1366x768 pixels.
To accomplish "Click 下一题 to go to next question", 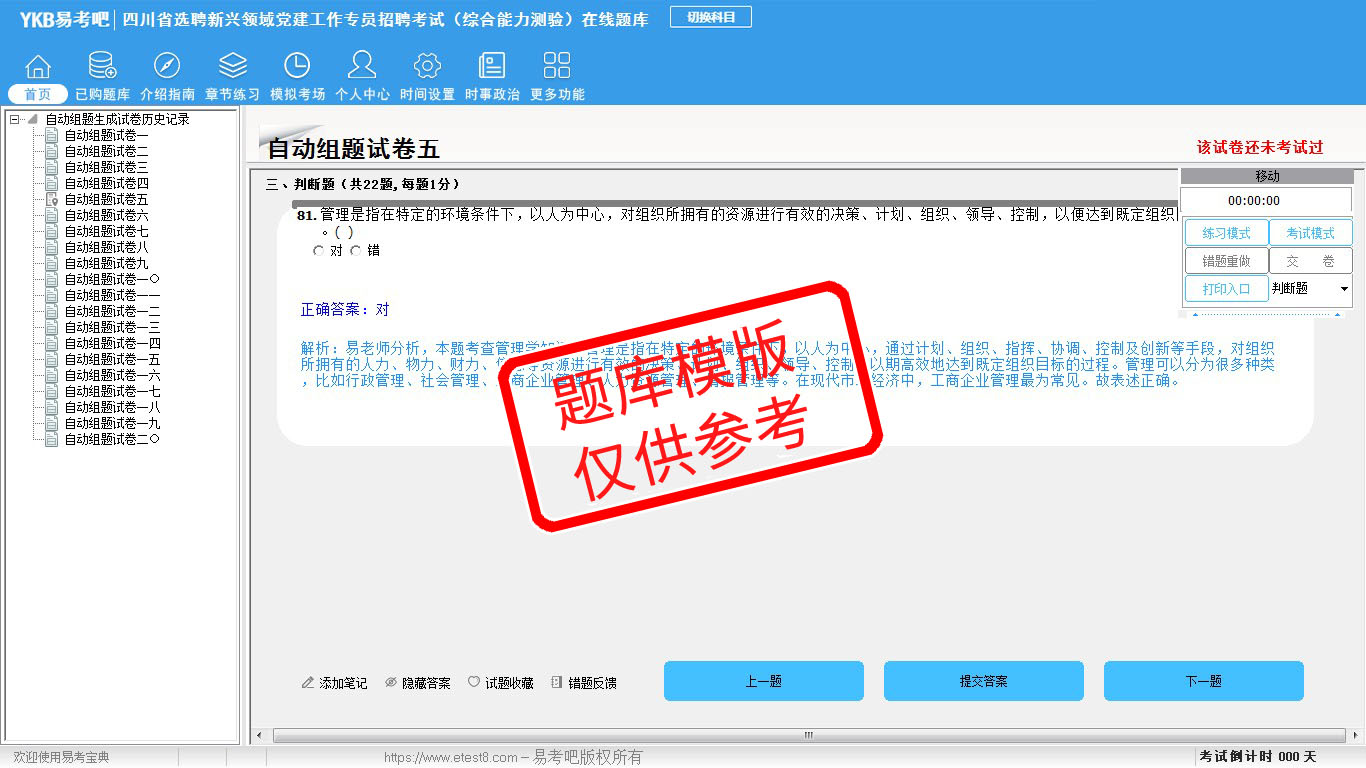I will pyautogui.click(x=1203, y=681).
